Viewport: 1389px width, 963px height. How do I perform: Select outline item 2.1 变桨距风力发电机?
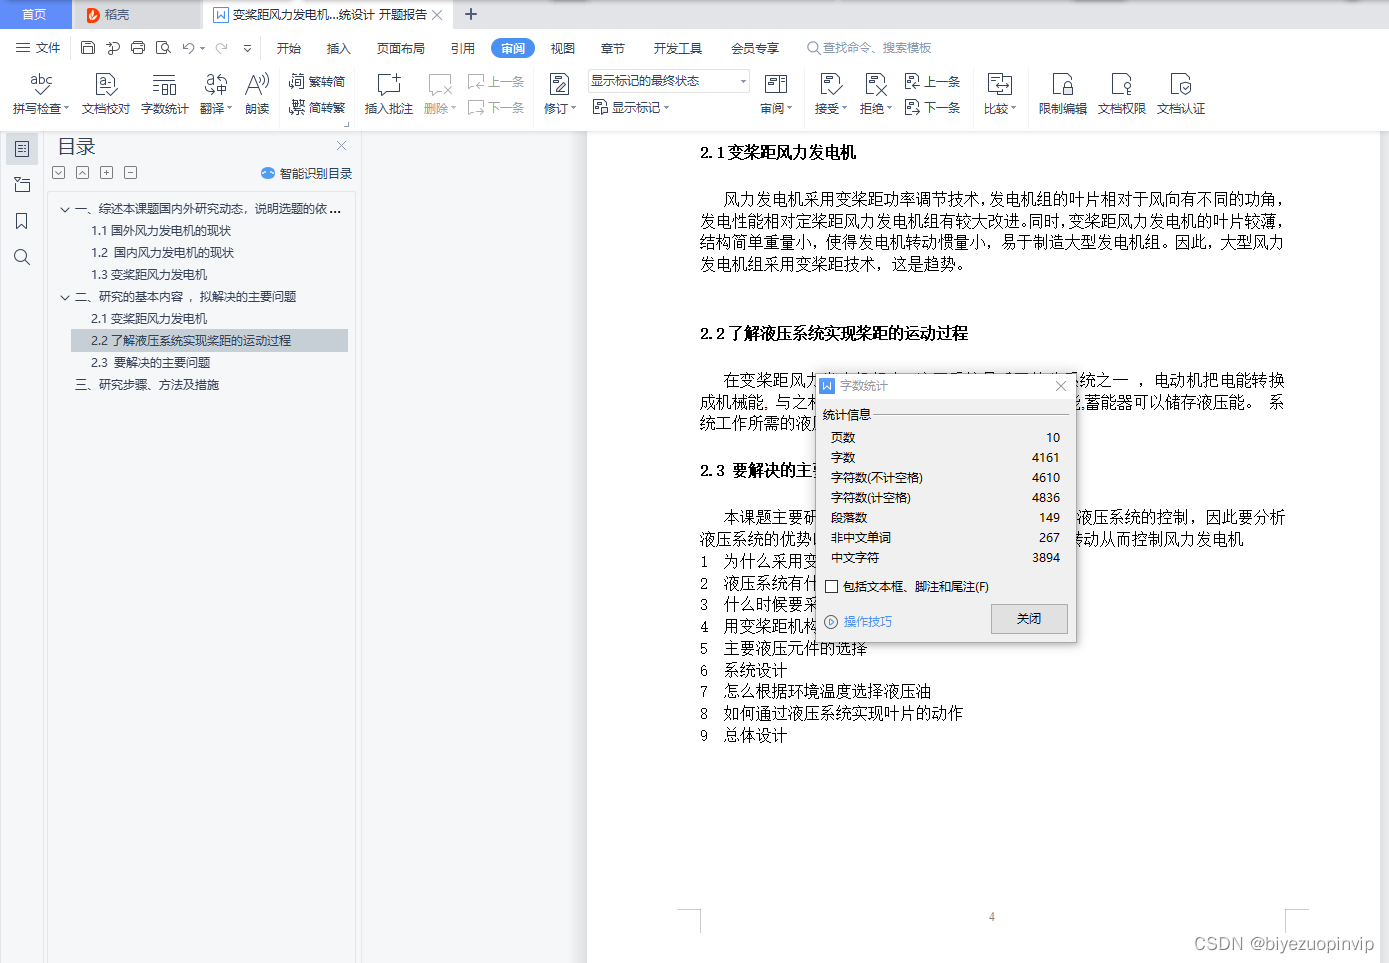pyautogui.click(x=149, y=319)
